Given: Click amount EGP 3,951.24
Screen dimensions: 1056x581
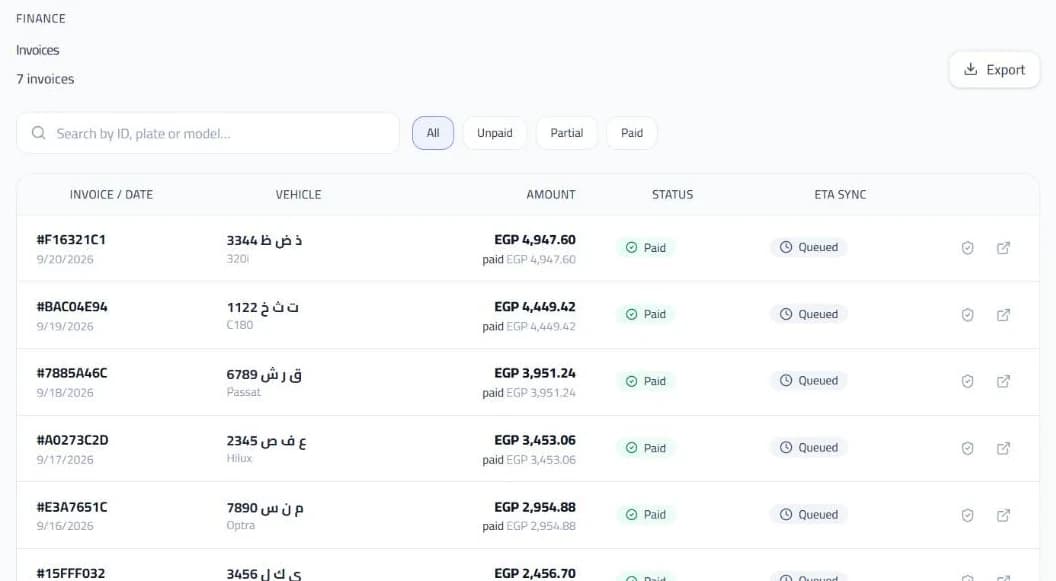Looking at the screenshot, I should click(x=535, y=373).
